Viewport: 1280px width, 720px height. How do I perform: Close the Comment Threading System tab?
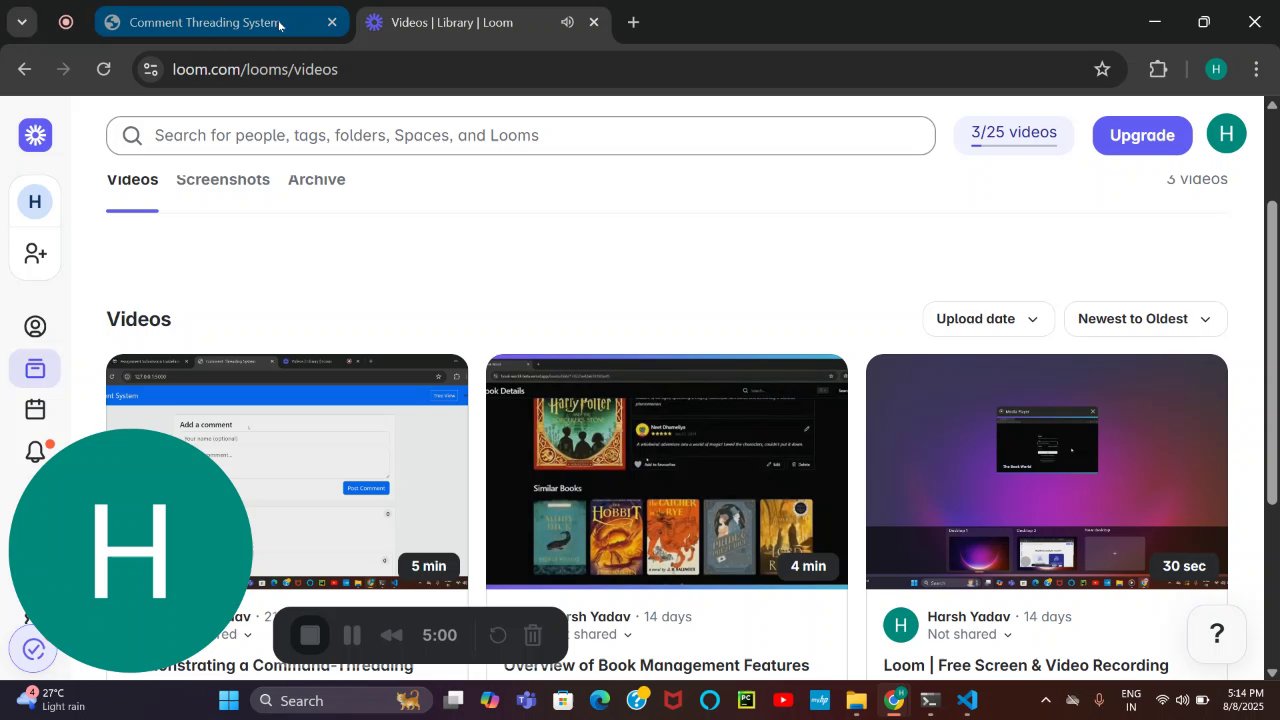pyautogui.click(x=332, y=22)
